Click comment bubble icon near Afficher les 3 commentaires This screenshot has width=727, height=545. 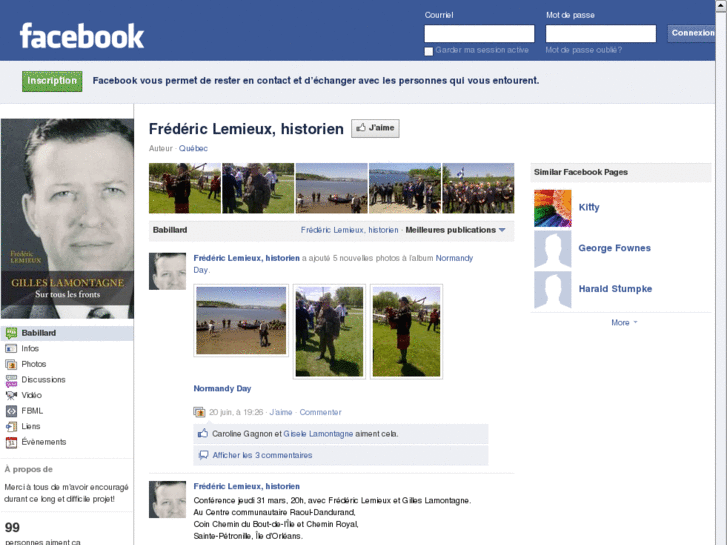(x=203, y=455)
